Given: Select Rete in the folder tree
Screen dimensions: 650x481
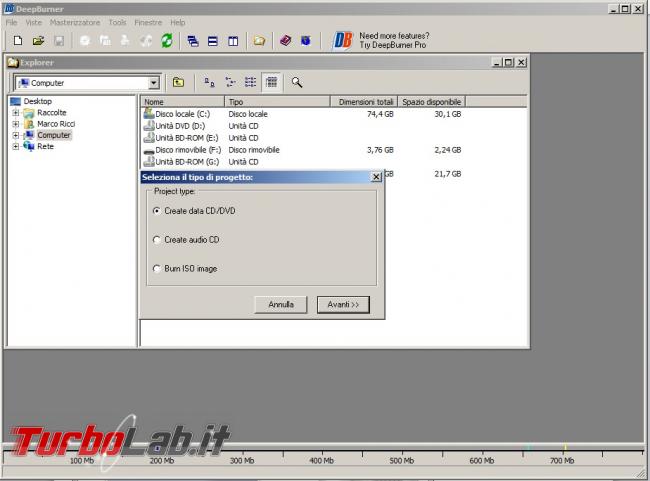Looking at the screenshot, I should pos(45,146).
